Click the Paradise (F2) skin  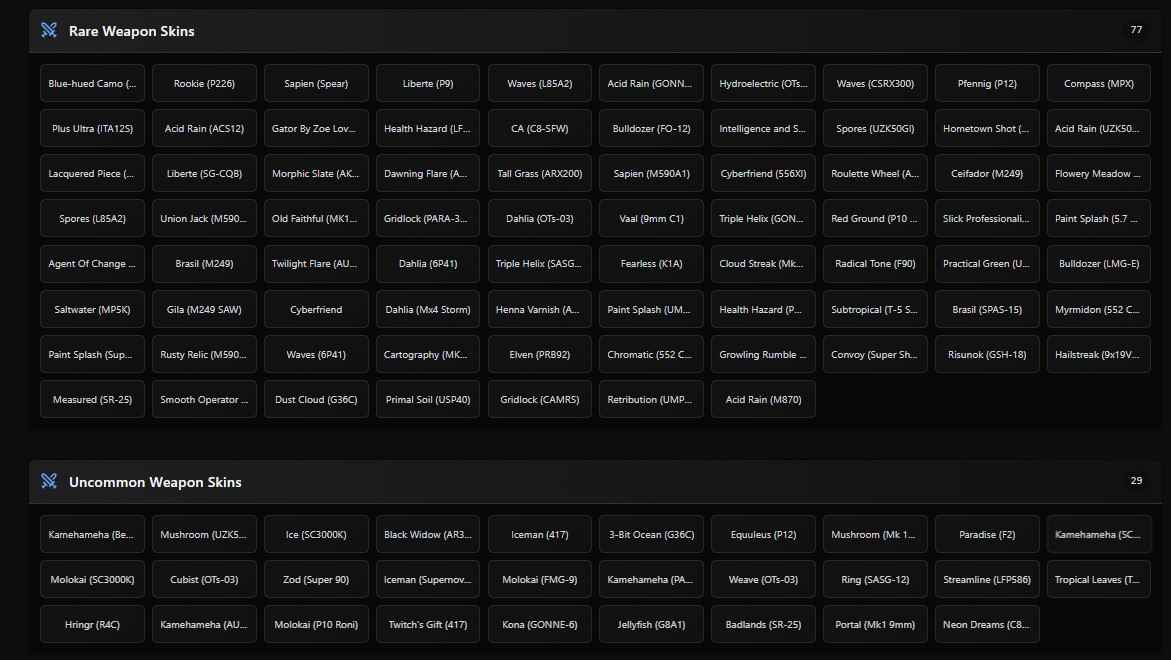(x=987, y=535)
